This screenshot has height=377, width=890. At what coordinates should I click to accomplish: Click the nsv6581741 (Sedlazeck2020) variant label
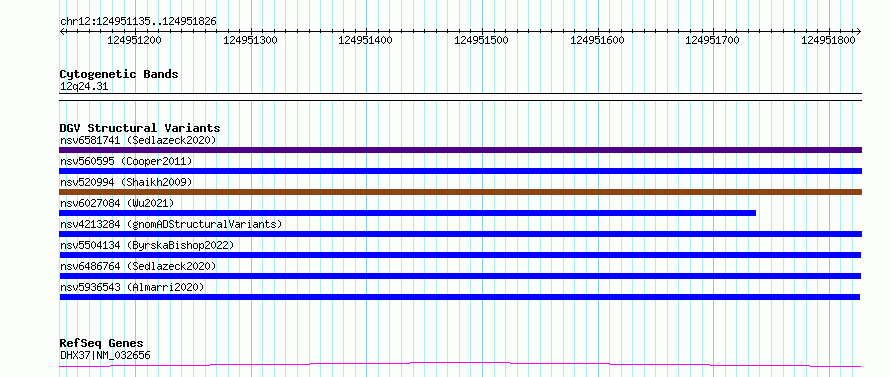click(138, 140)
